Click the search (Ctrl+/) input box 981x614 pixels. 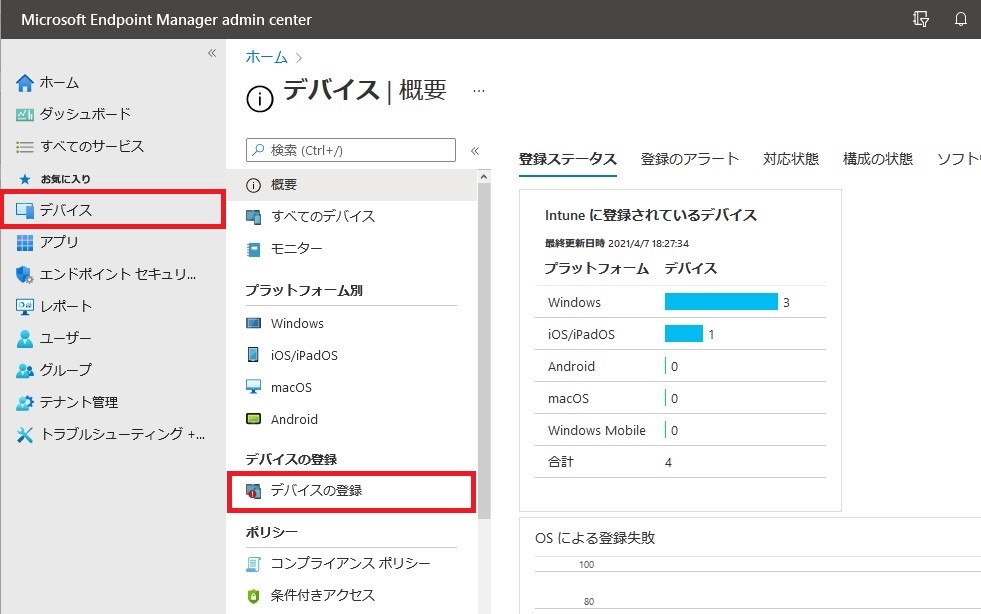coord(351,150)
